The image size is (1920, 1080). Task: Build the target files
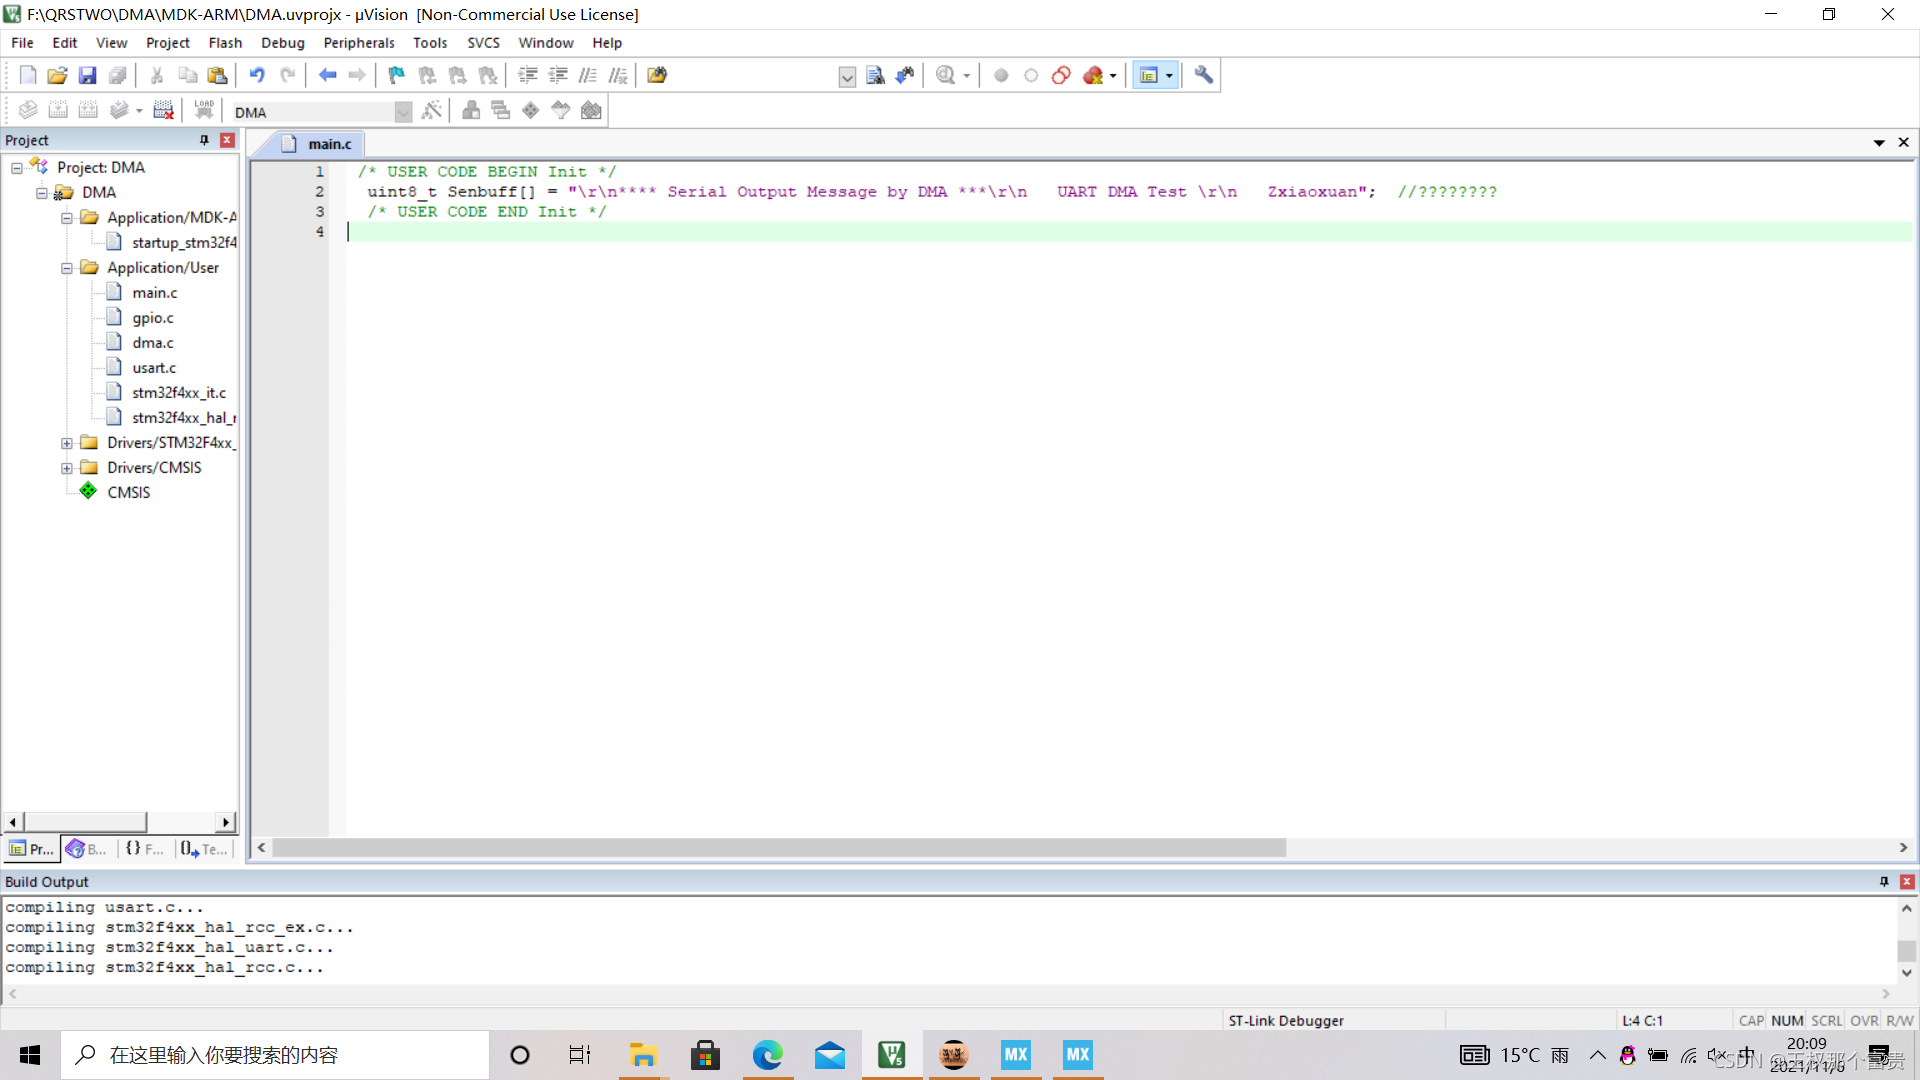tap(58, 110)
